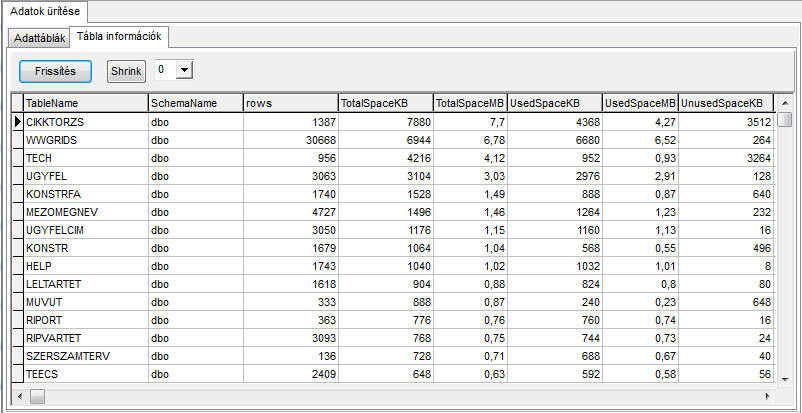Viewport: 802px width, 413px height.
Task: Click TotalSpaceKB value 728 for SZERSZAMTERV
Action: click(x=386, y=356)
